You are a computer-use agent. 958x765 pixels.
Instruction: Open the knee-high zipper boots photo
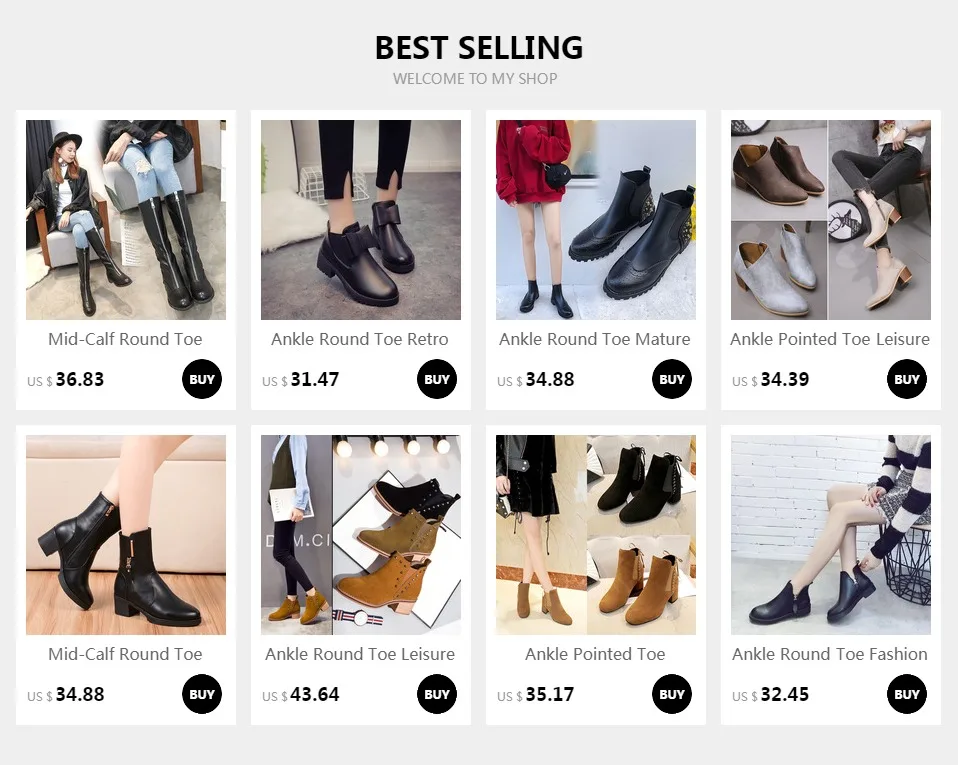[x=126, y=220]
